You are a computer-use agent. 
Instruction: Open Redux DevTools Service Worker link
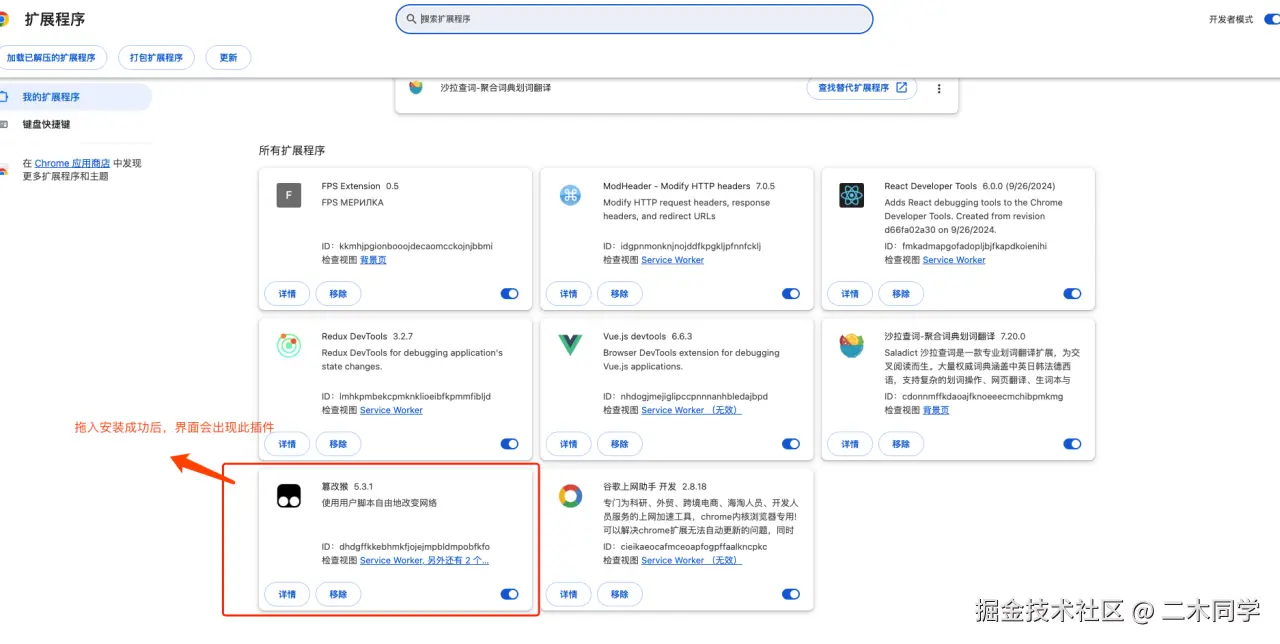click(391, 410)
